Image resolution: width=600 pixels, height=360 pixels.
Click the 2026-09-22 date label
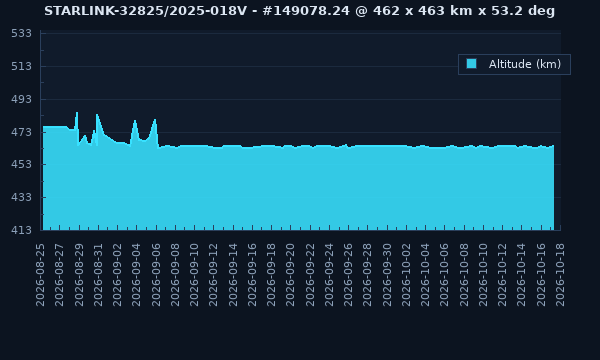coord(310,275)
